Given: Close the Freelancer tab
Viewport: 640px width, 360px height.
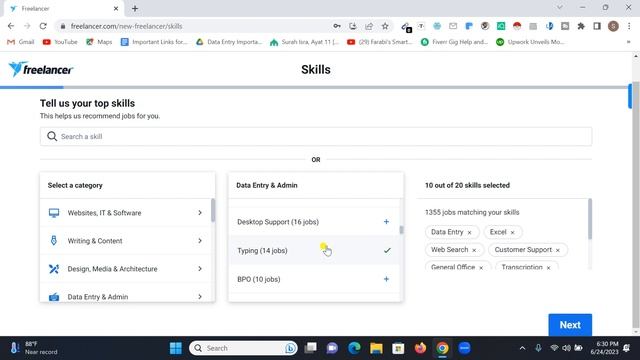Looking at the screenshot, I should (x=116, y=8).
